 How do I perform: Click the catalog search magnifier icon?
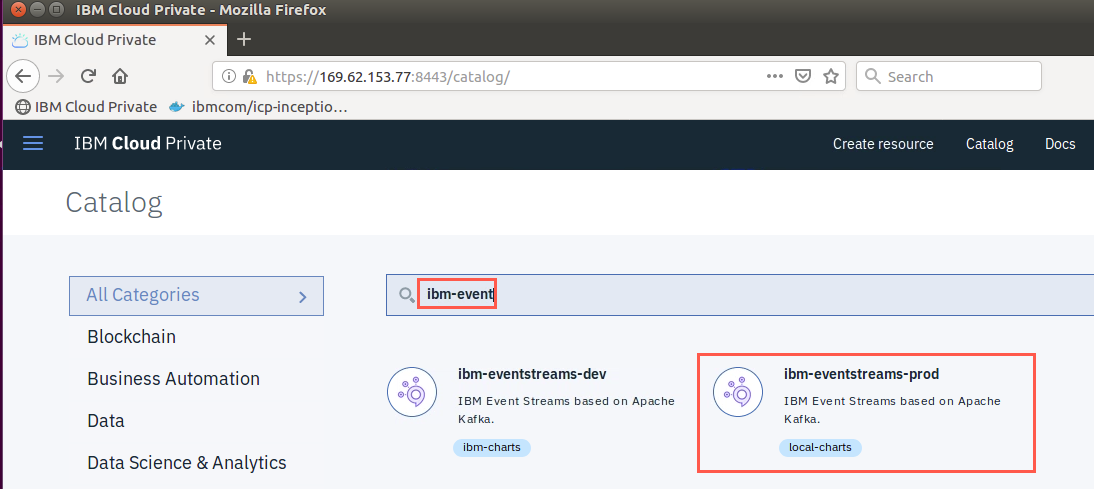406,295
